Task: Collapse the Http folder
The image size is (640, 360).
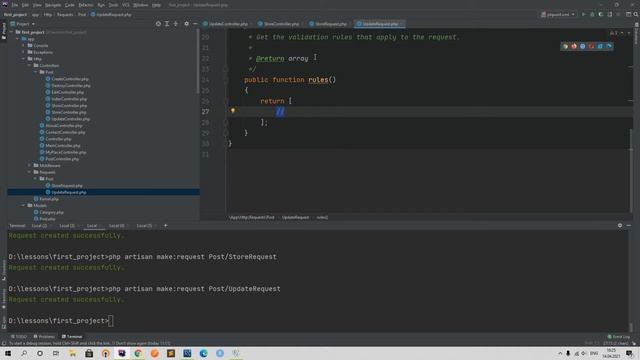Action: pyautogui.click(x=24, y=59)
